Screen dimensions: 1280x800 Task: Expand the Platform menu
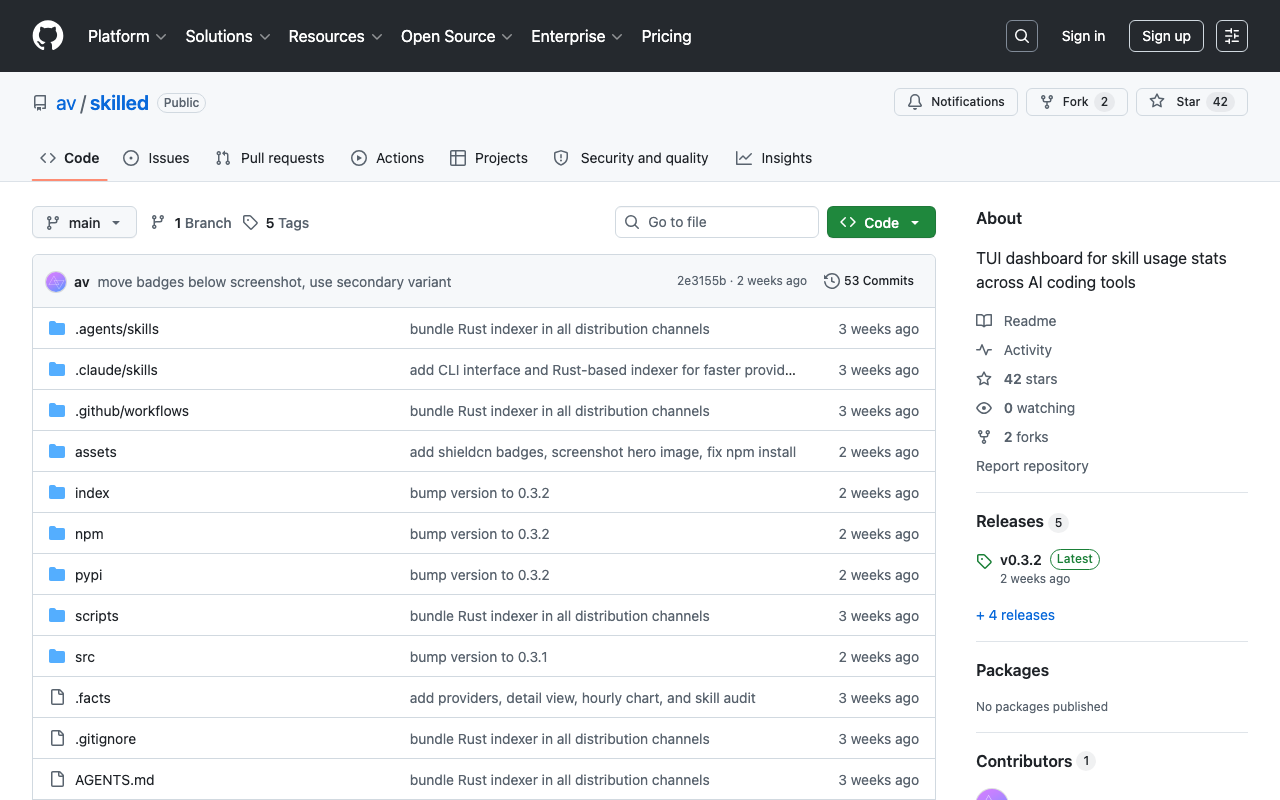127,36
